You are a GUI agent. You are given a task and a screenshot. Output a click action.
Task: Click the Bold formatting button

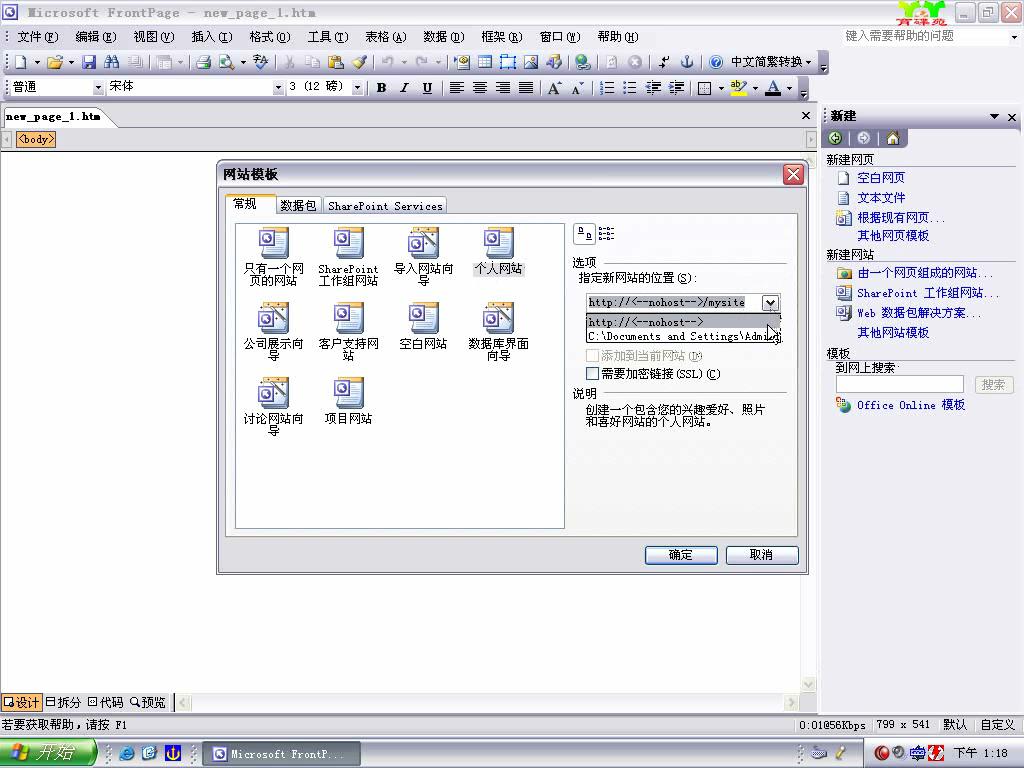[x=381, y=88]
